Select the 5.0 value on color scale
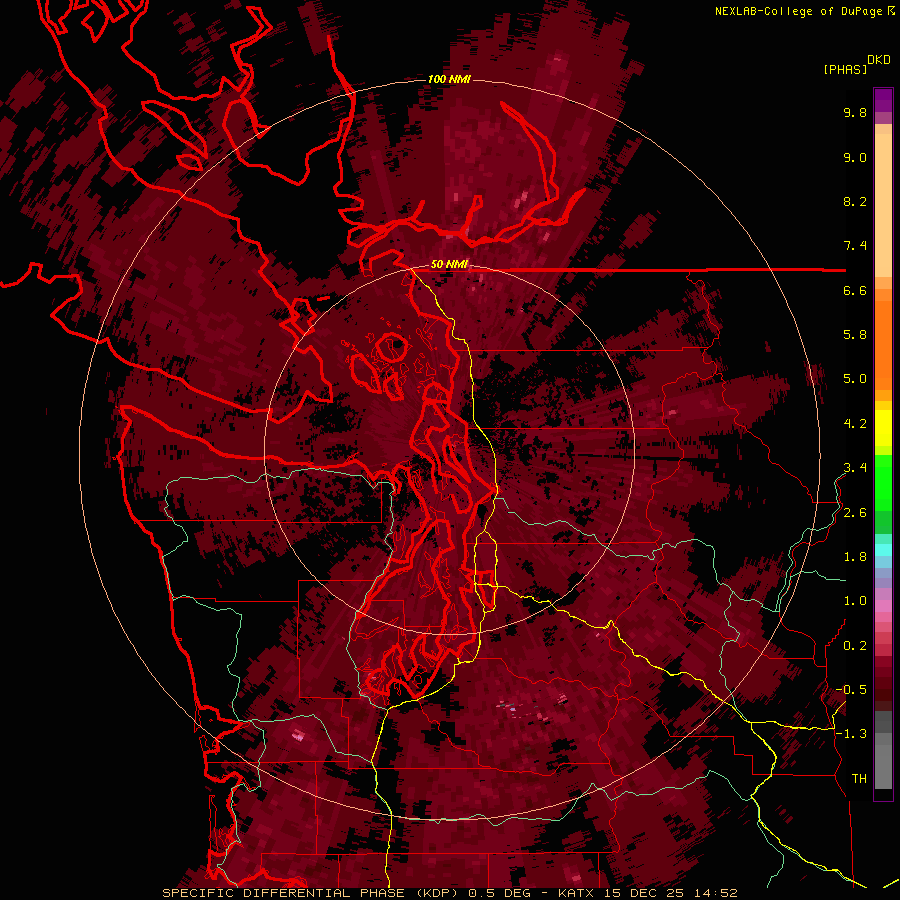900x900 pixels. (x=855, y=379)
